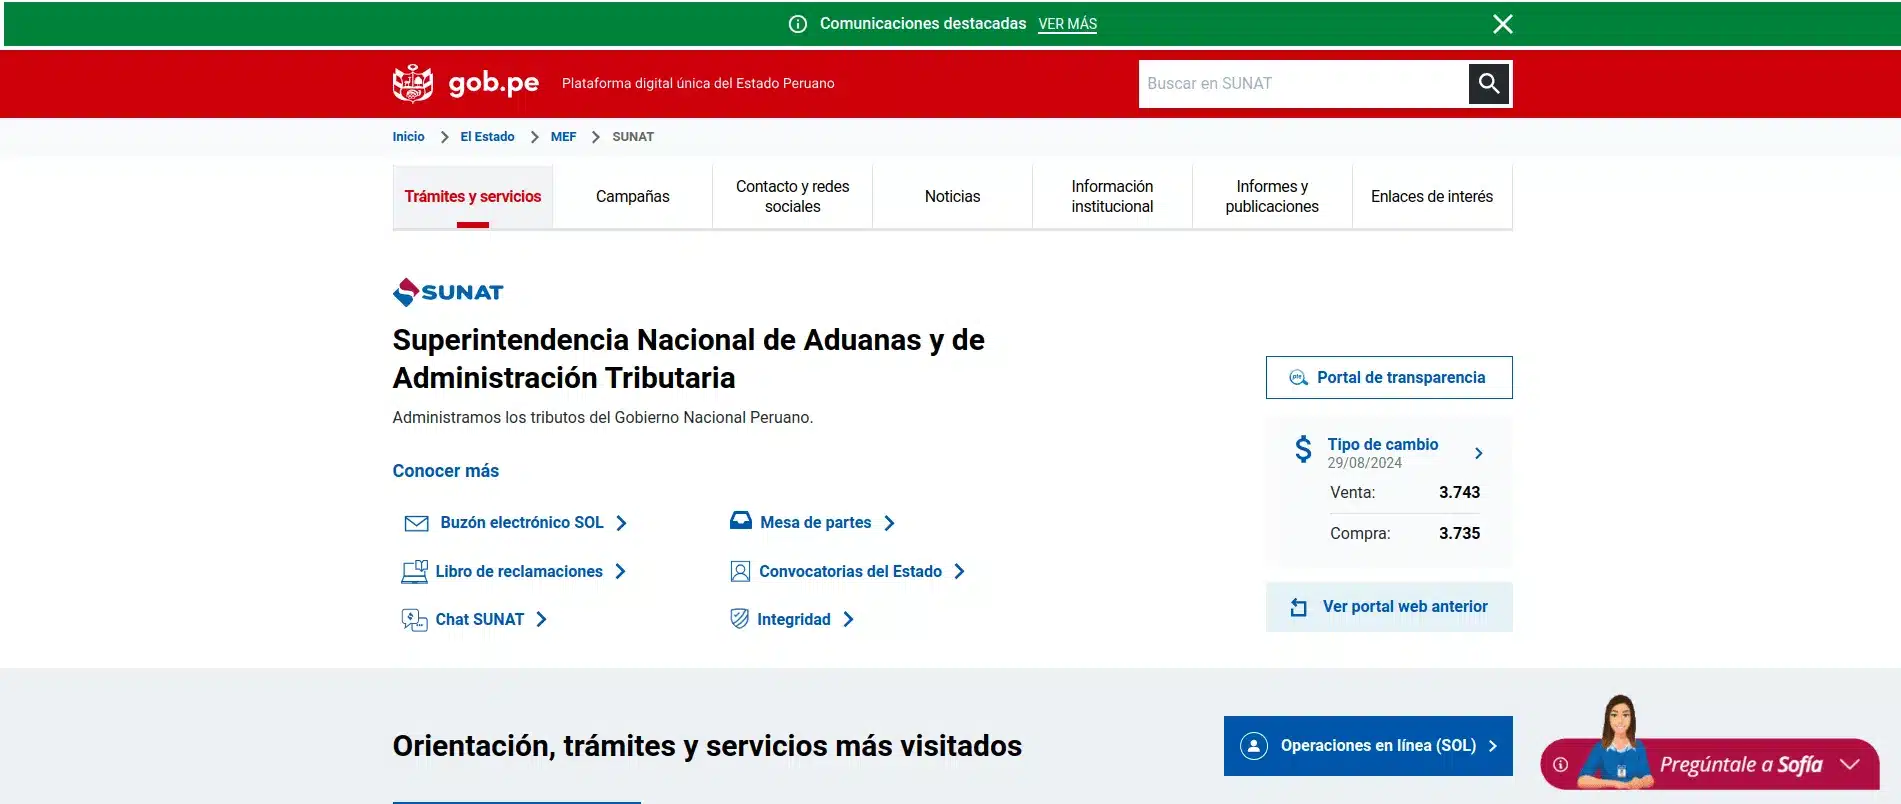Click the user icon in Operaciones en línea

coord(1254,746)
